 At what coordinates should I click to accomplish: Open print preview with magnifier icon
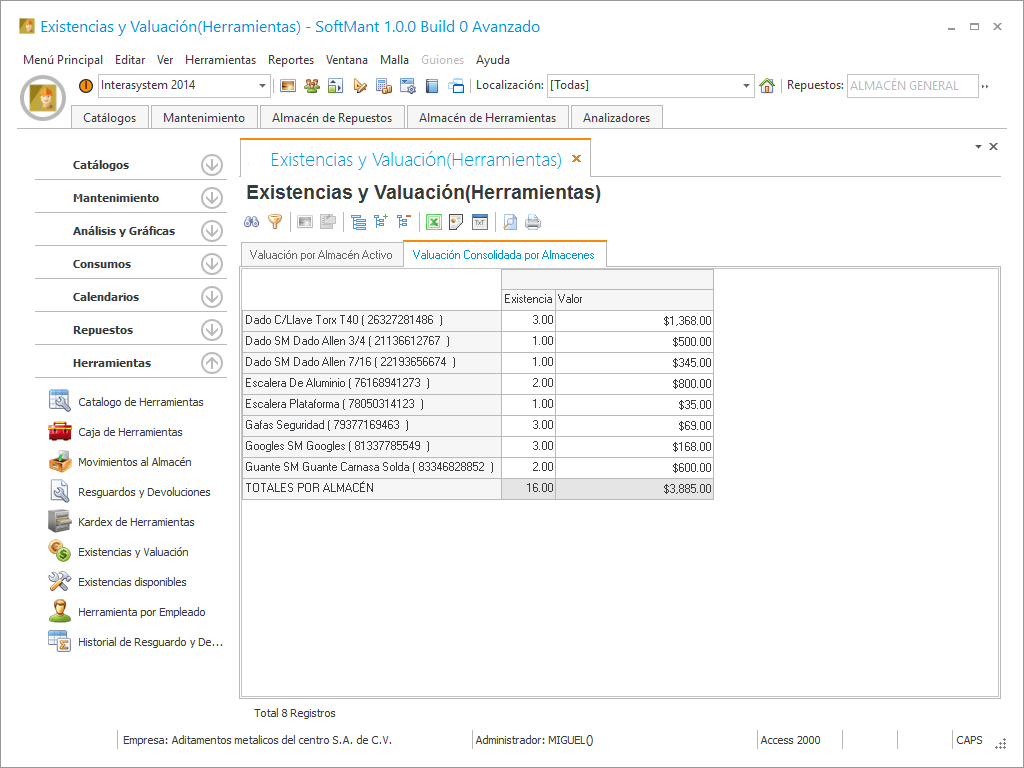510,222
